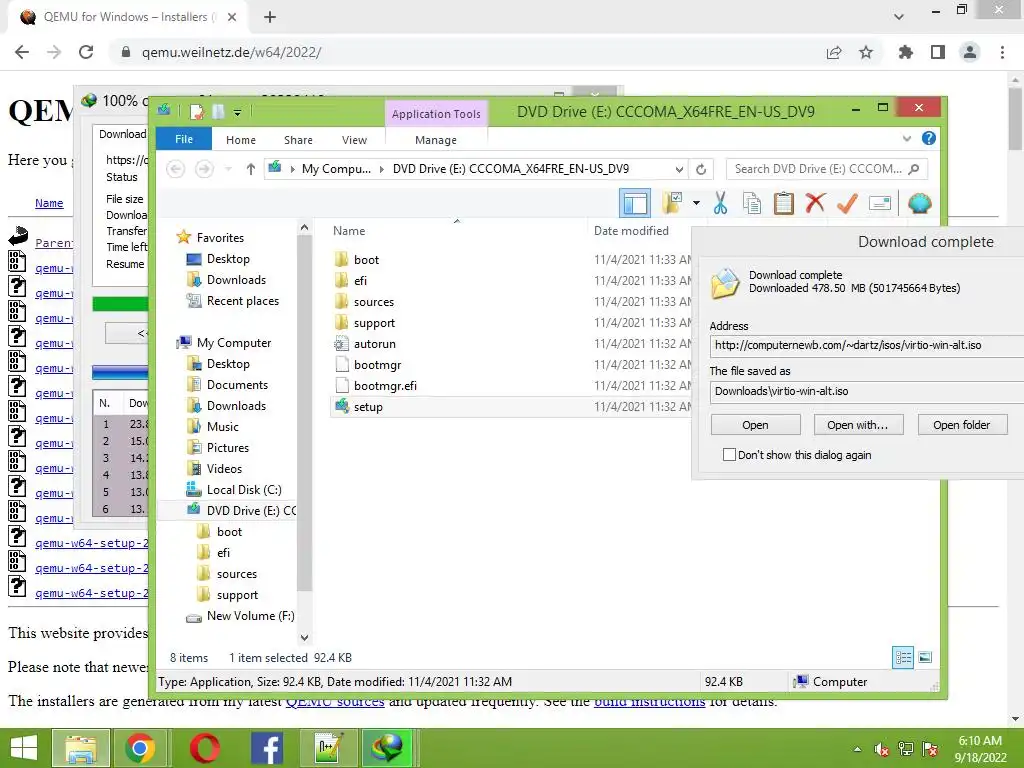Sort by the Name column header
1024x768 pixels.
pos(349,231)
